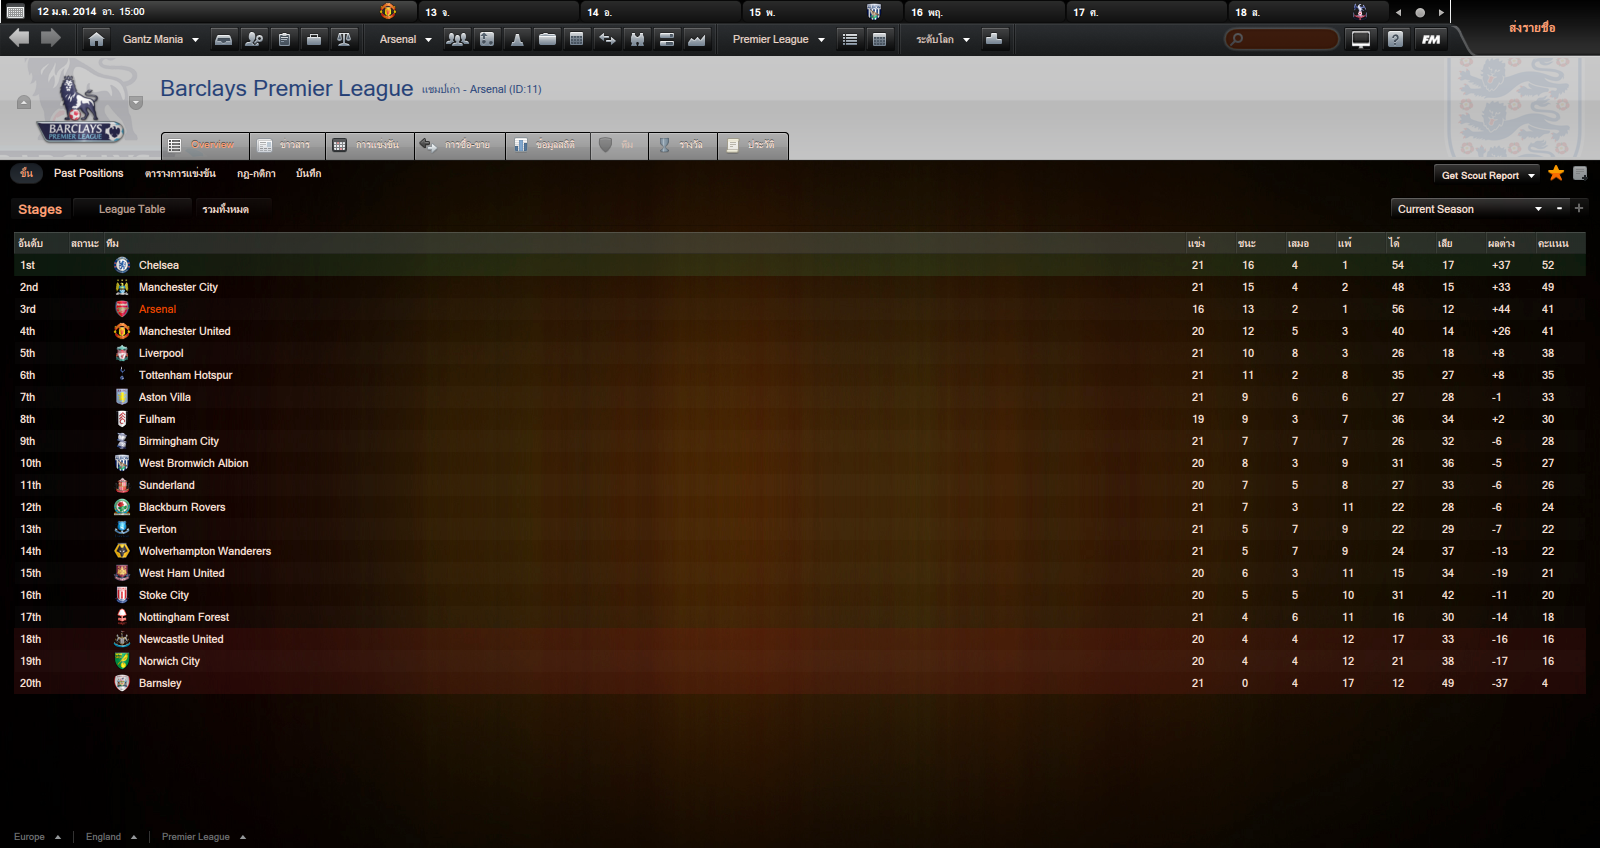Open the Arsenal row in the table
The image size is (1600, 848).
click(800, 309)
